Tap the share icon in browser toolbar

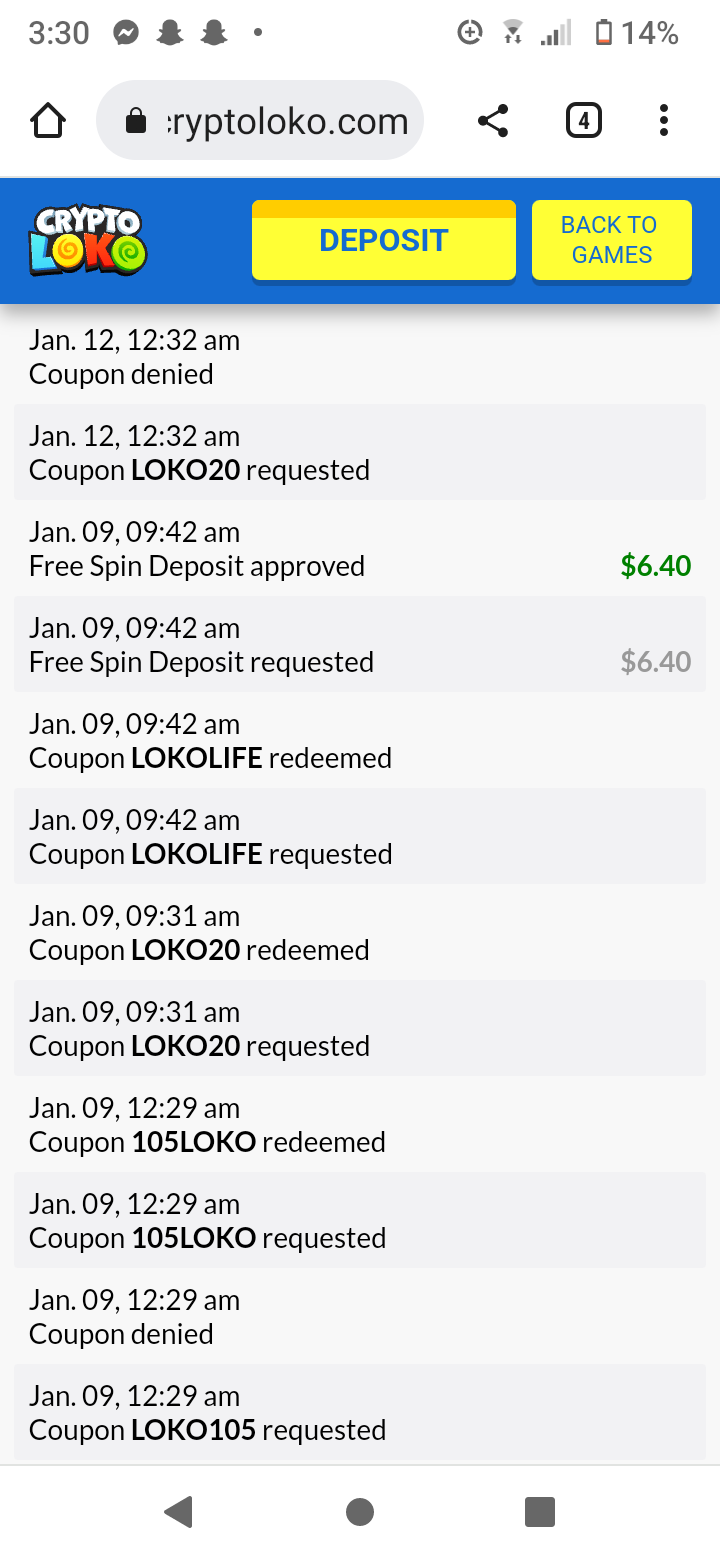(492, 122)
